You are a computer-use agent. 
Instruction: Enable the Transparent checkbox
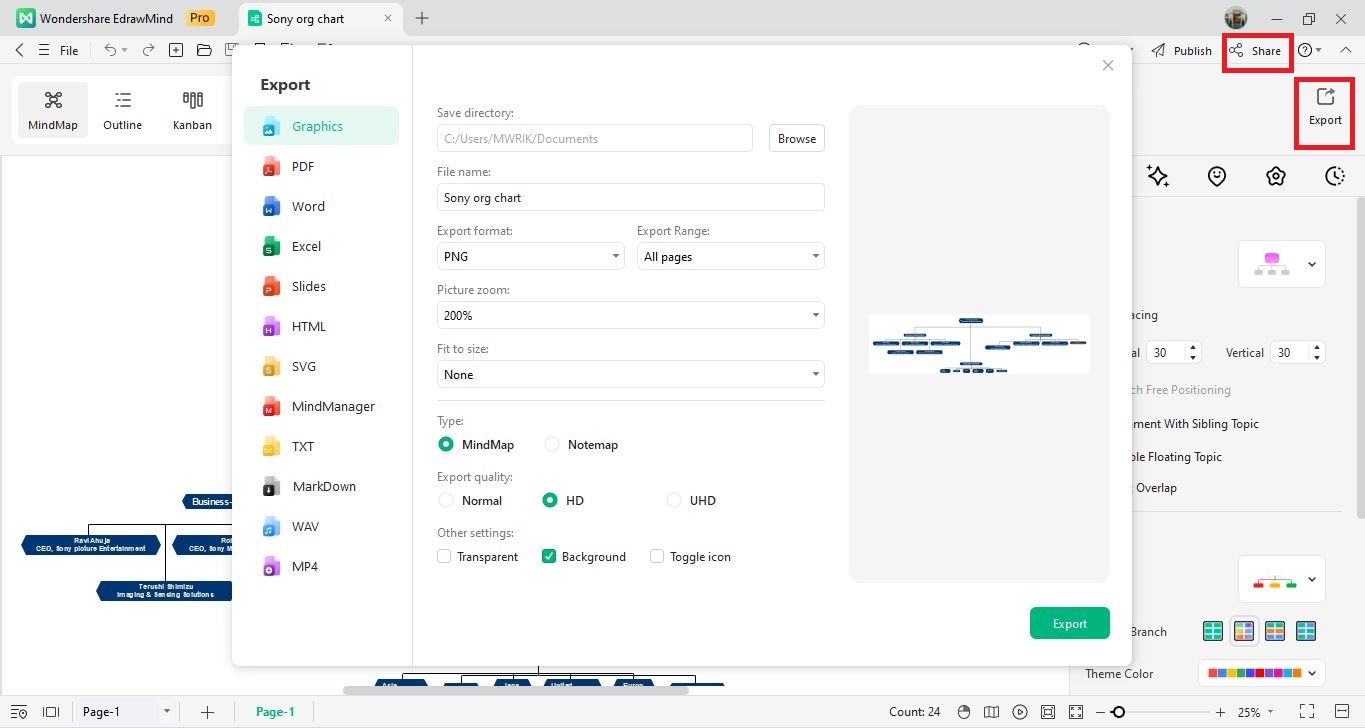coord(444,556)
